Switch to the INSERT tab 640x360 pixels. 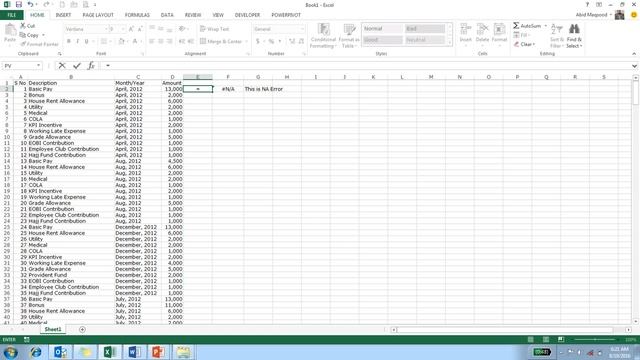[x=63, y=15]
